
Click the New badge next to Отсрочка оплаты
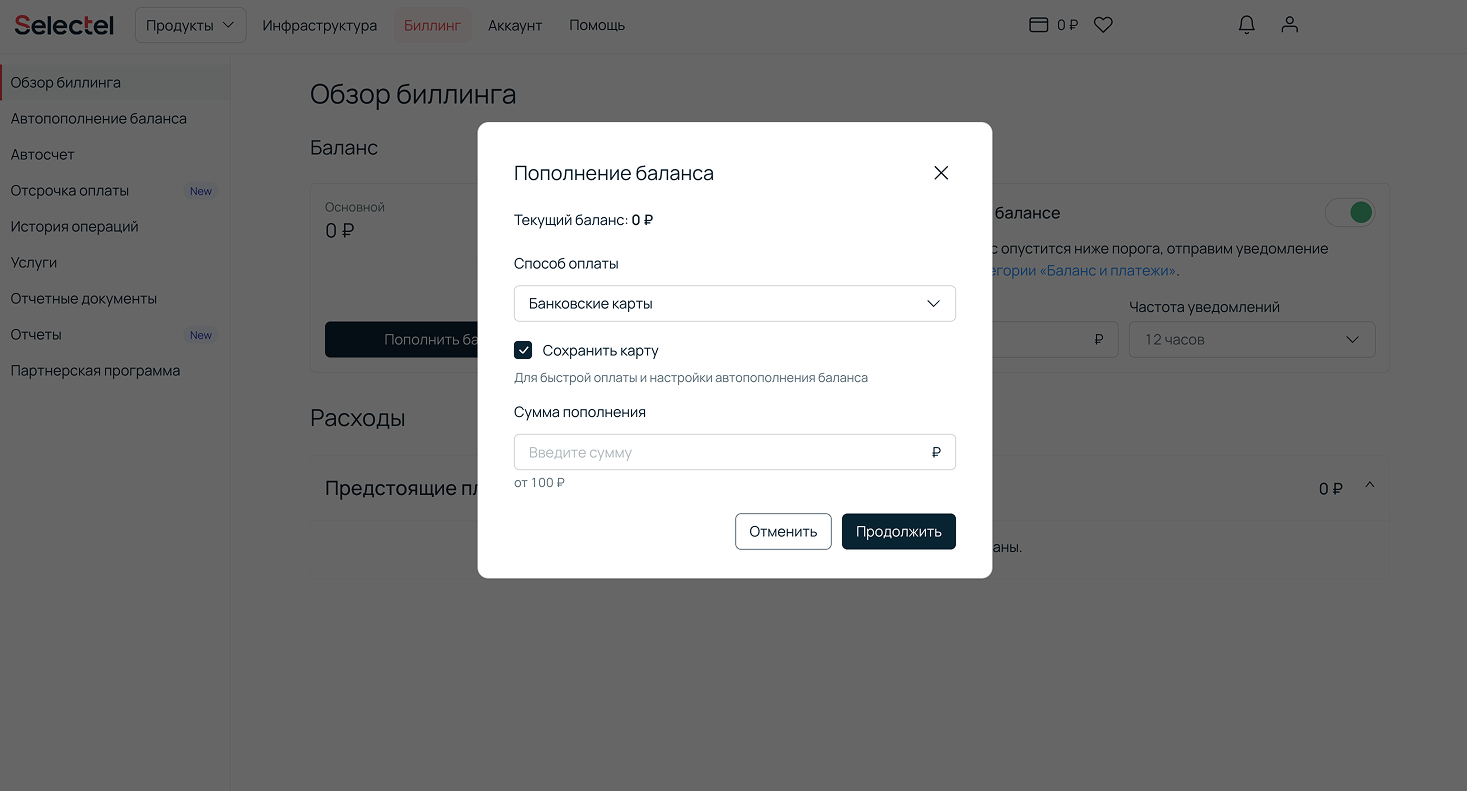coord(201,191)
